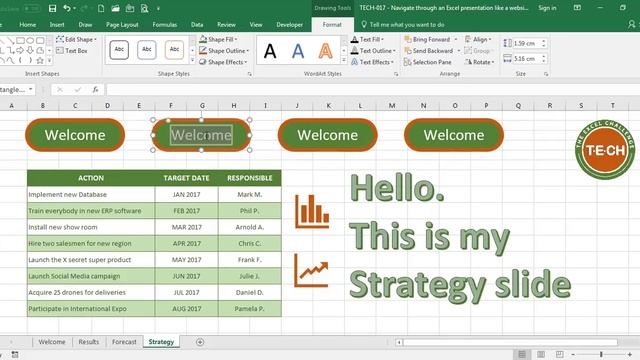
Task: Click the Open folder icon in the quick access toolbar
Action: click(x=115, y=8)
